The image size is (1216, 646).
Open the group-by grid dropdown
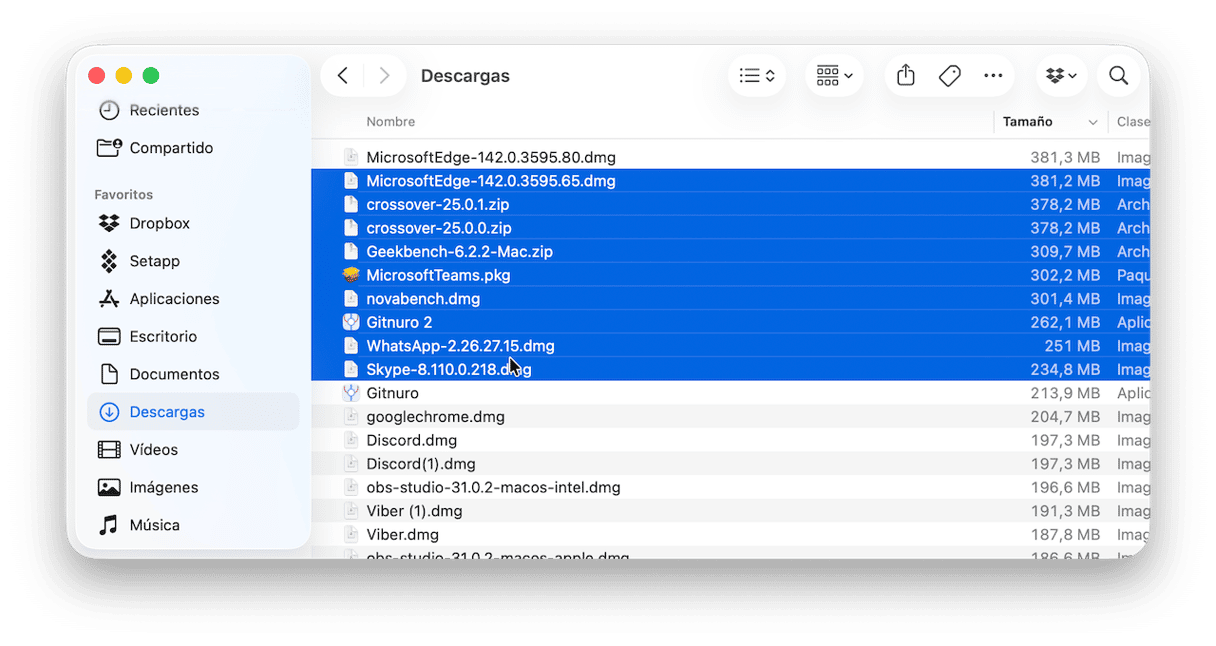(x=834, y=76)
